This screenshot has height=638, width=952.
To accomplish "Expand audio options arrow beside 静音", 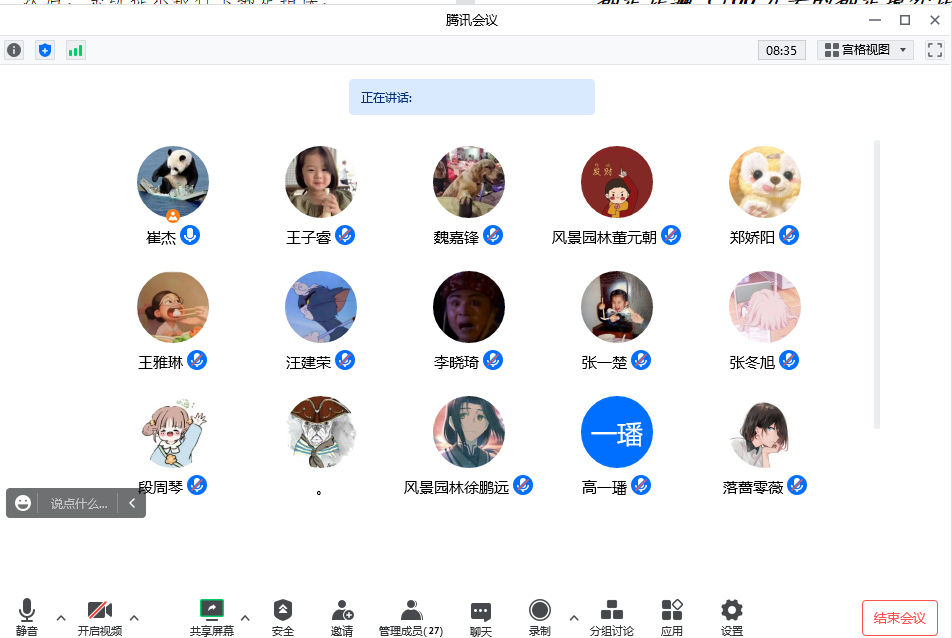I will pos(61,617).
